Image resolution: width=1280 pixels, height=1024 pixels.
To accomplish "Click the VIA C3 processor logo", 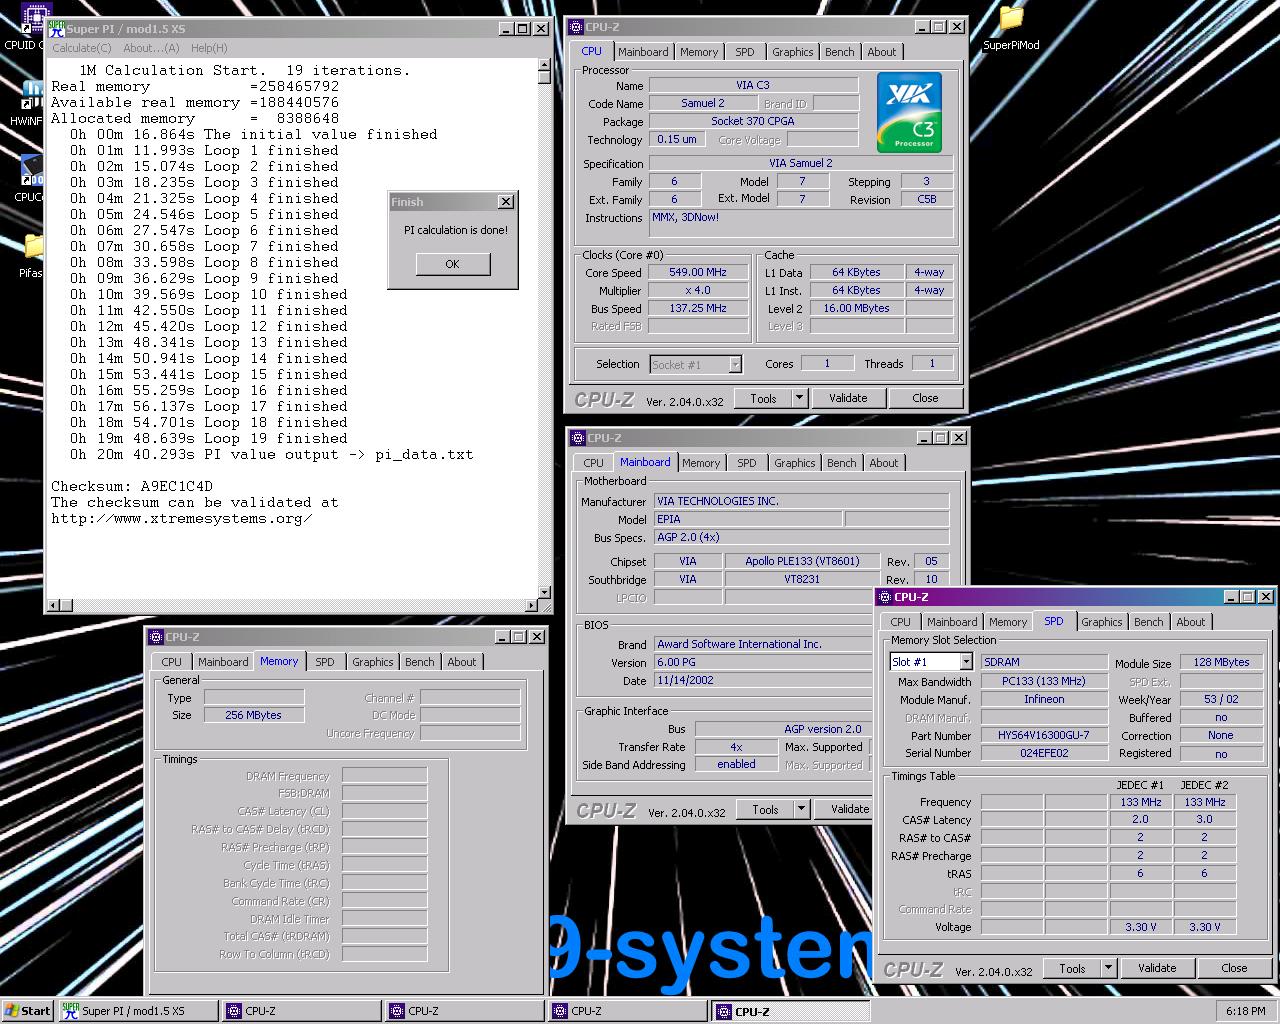I will (x=909, y=114).
